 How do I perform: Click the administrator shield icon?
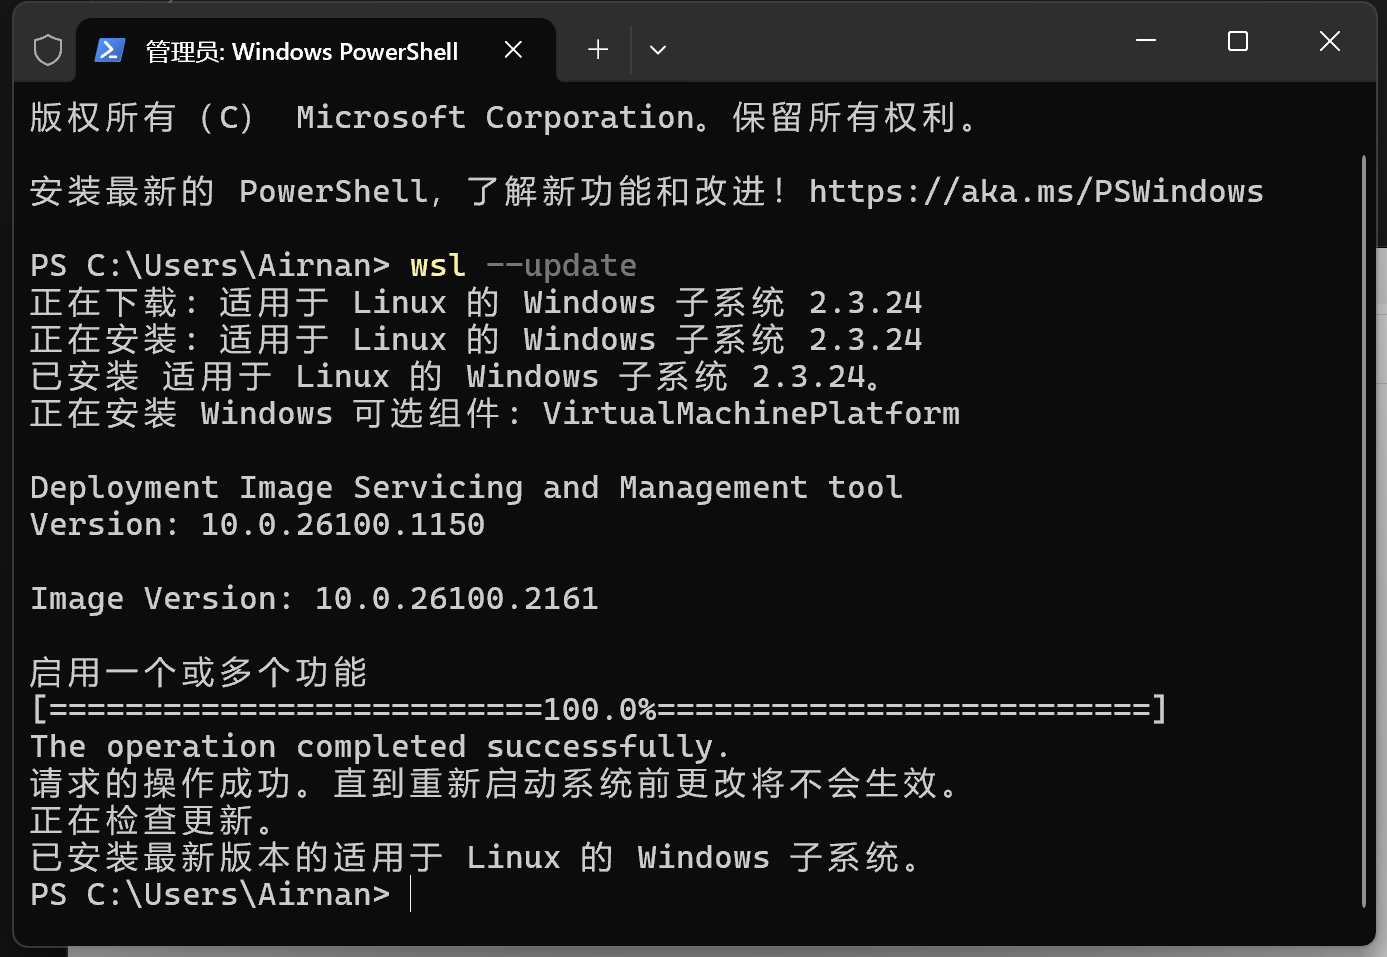pyautogui.click(x=47, y=50)
